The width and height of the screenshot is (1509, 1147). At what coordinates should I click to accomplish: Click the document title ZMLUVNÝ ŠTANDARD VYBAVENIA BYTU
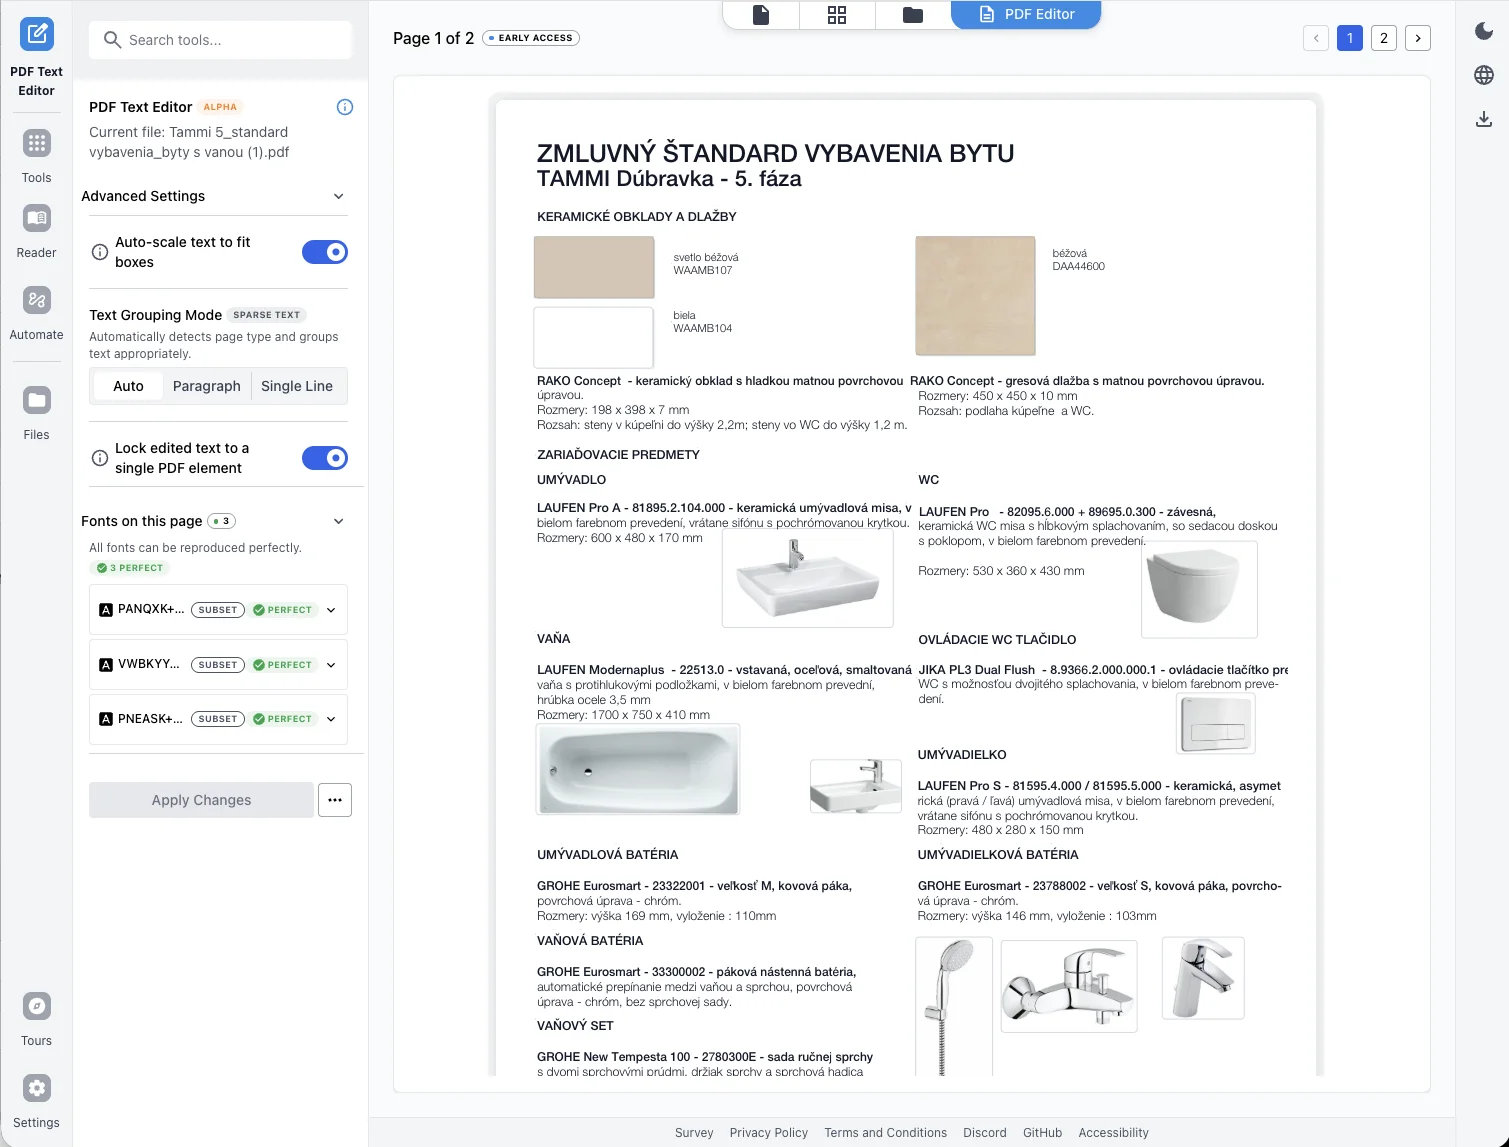pos(776,153)
